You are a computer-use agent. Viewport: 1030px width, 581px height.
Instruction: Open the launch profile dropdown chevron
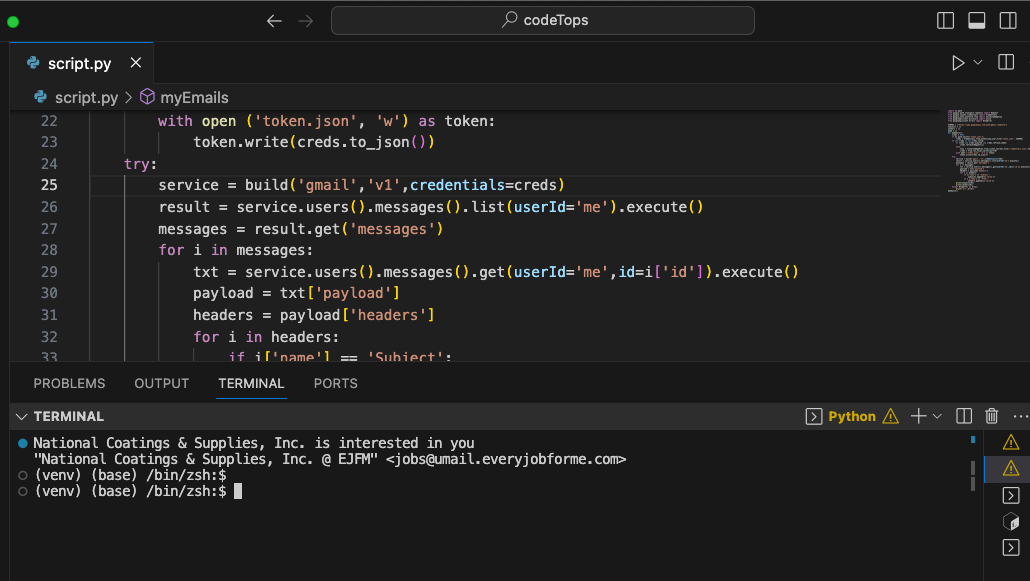click(937, 417)
